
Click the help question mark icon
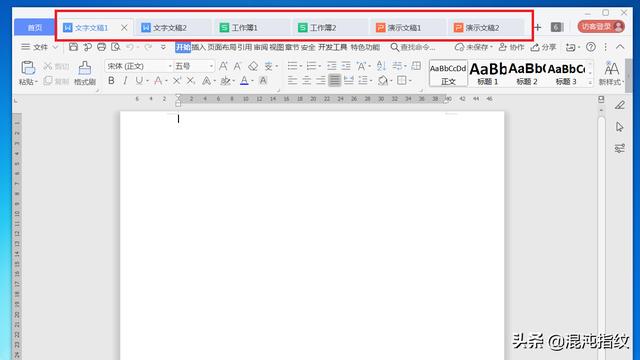[591, 47]
